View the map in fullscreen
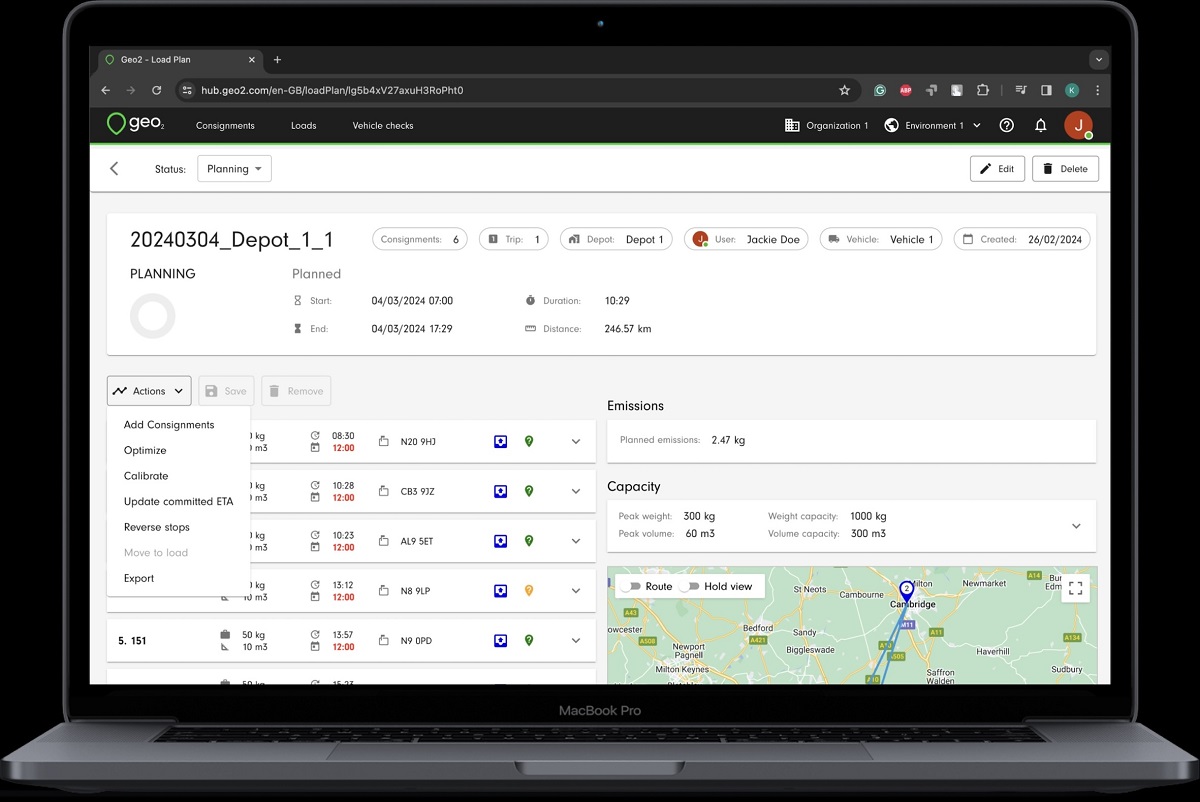1200x802 pixels. [1075, 589]
